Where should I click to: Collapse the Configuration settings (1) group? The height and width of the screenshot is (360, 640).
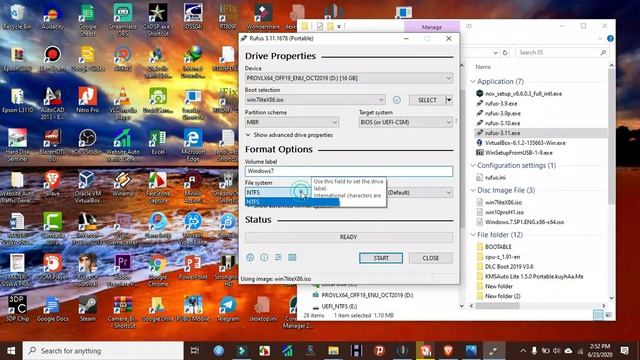pyautogui.click(x=473, y=165)
